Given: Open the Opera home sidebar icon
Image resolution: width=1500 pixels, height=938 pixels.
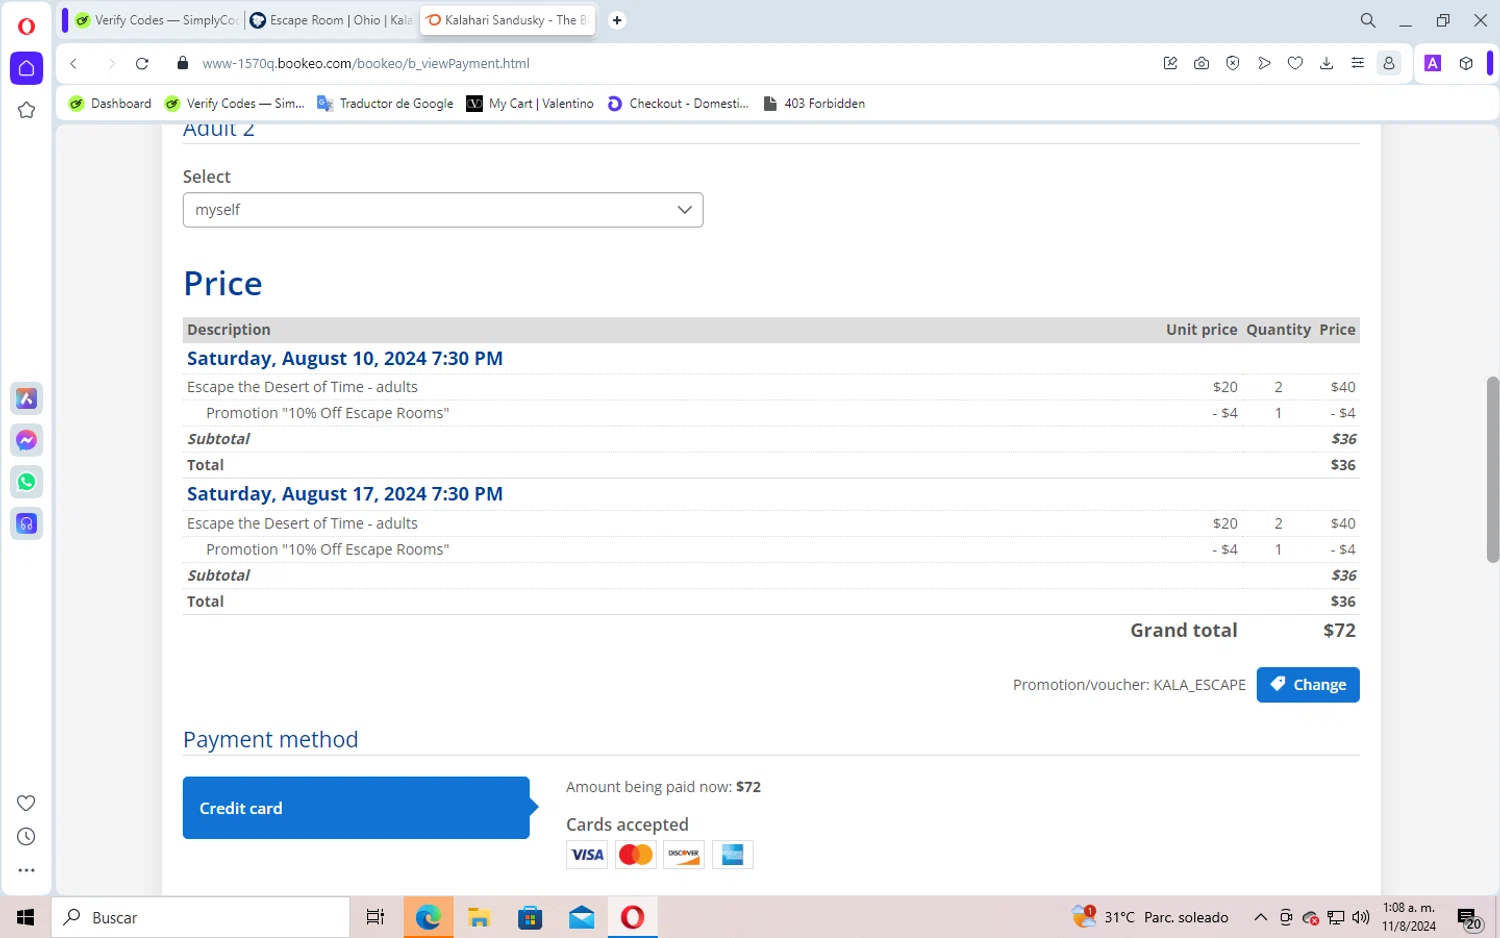Looking at the screenshot, I should coord(27,68).
